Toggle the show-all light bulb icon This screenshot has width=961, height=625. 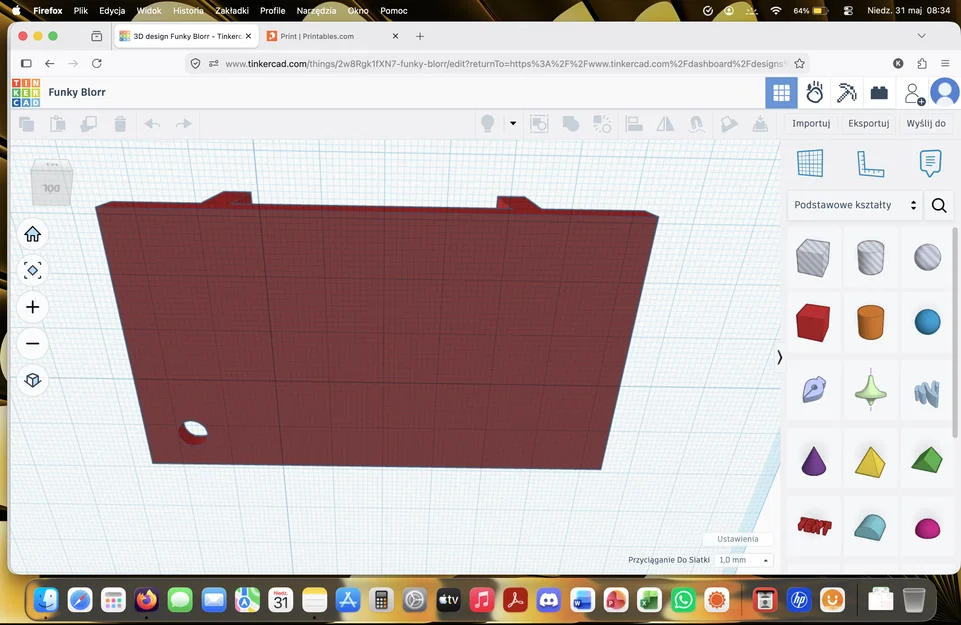click(x=487, y=124)
